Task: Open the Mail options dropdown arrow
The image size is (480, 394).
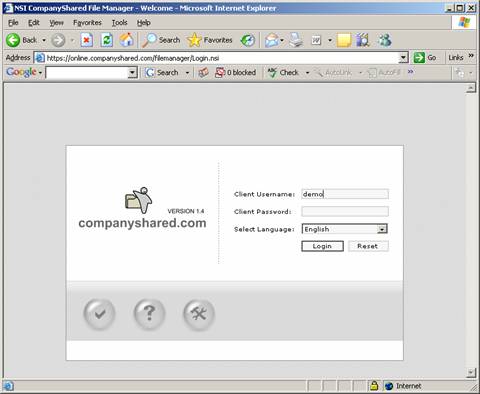Action: 282,41
